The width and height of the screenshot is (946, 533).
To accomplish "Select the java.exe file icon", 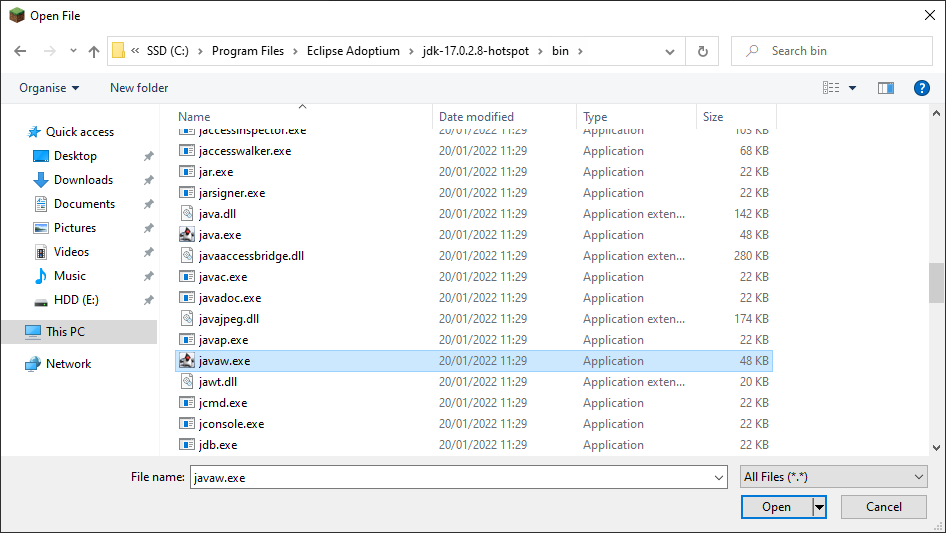I will coord(187,235).
